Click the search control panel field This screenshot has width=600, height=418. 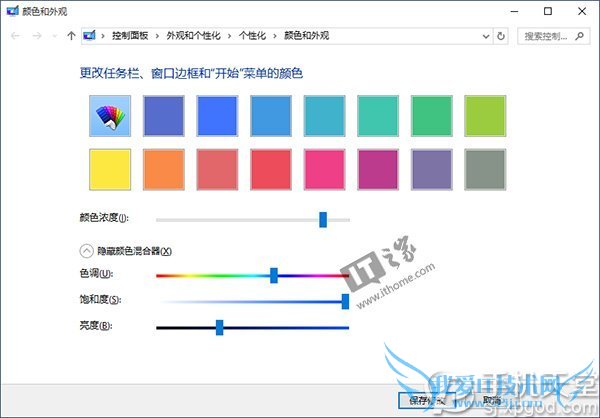(x=553, y=36)
